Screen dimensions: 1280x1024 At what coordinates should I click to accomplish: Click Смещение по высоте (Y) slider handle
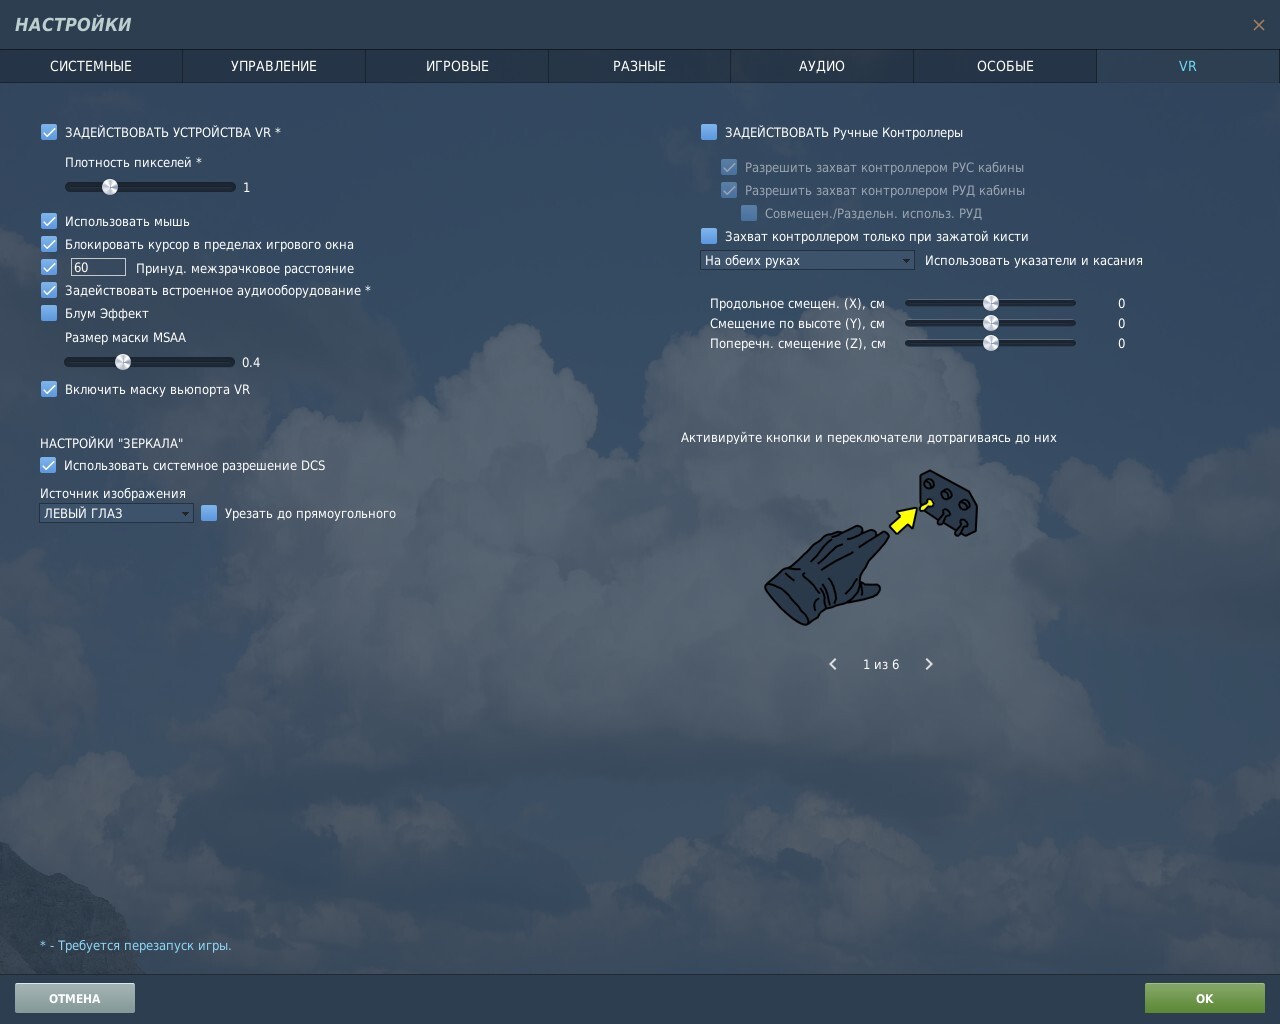pyautogui.click(x=991, y=323)
